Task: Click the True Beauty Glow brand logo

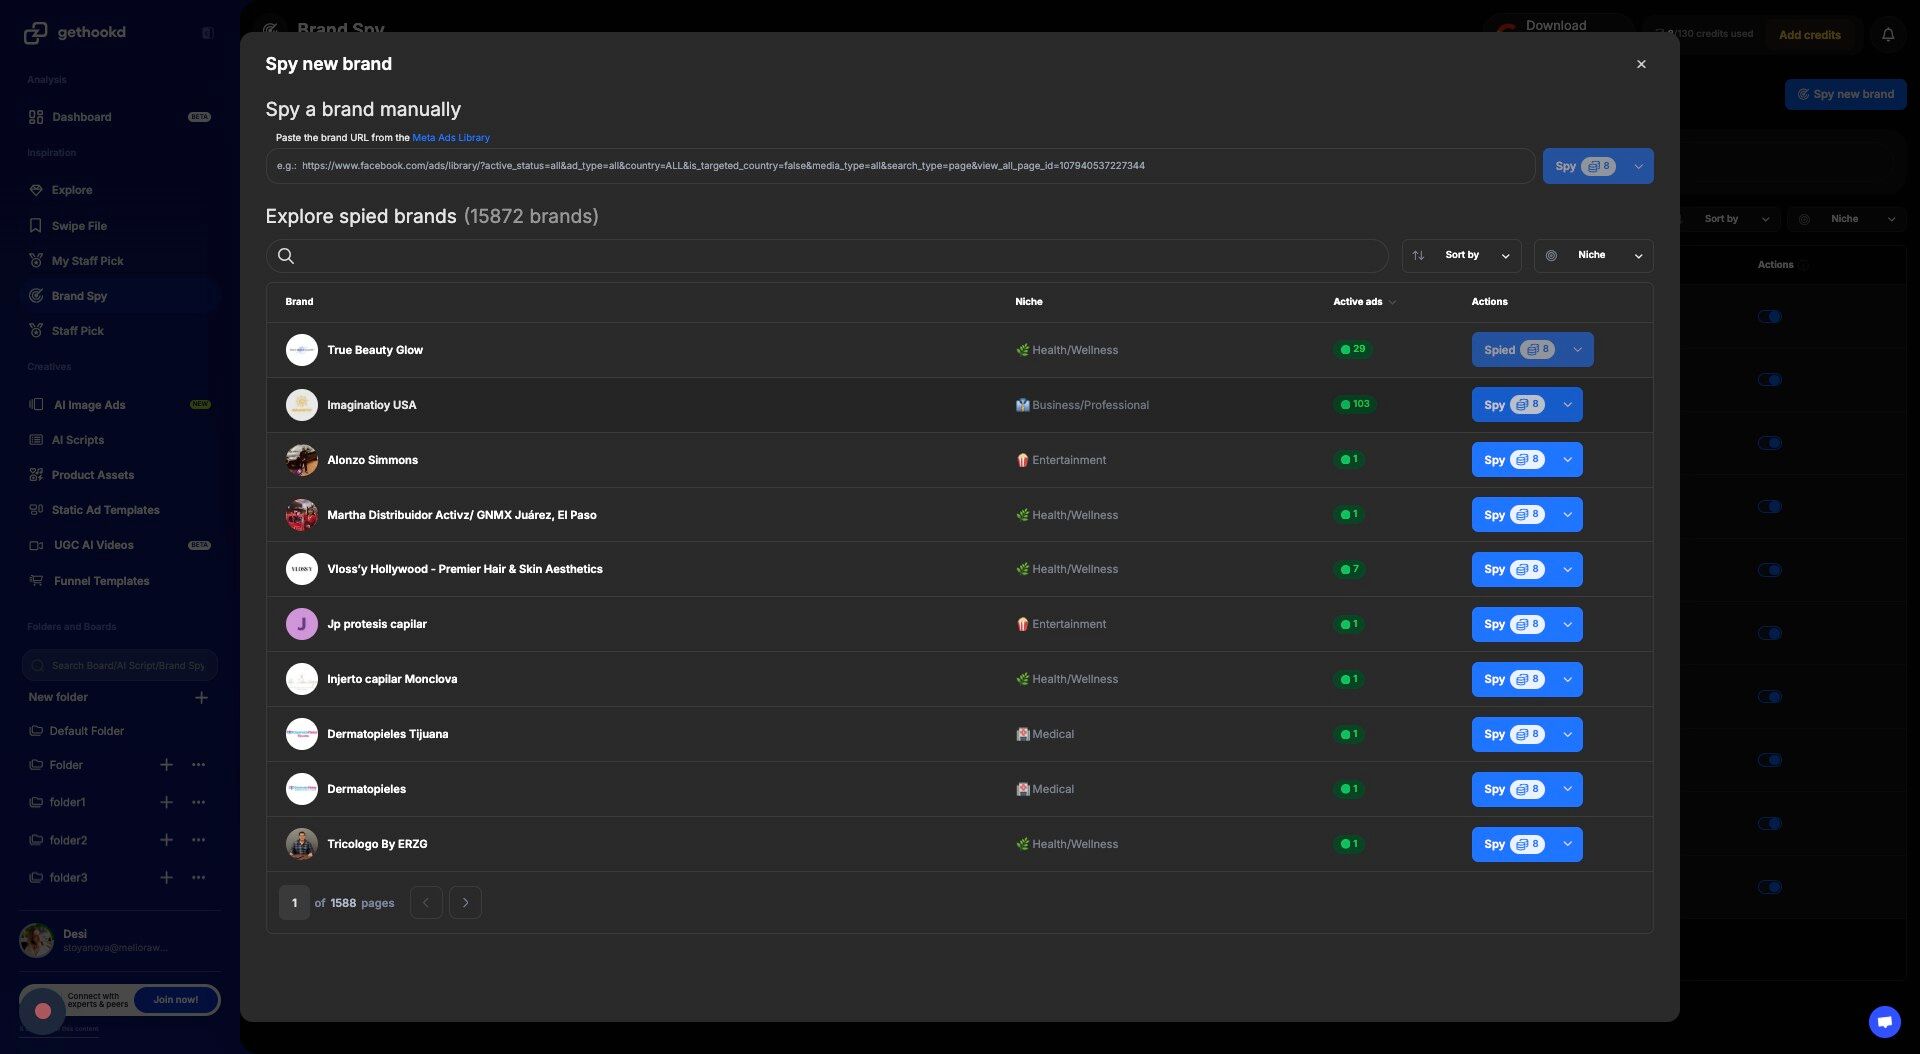Action: 301,350
